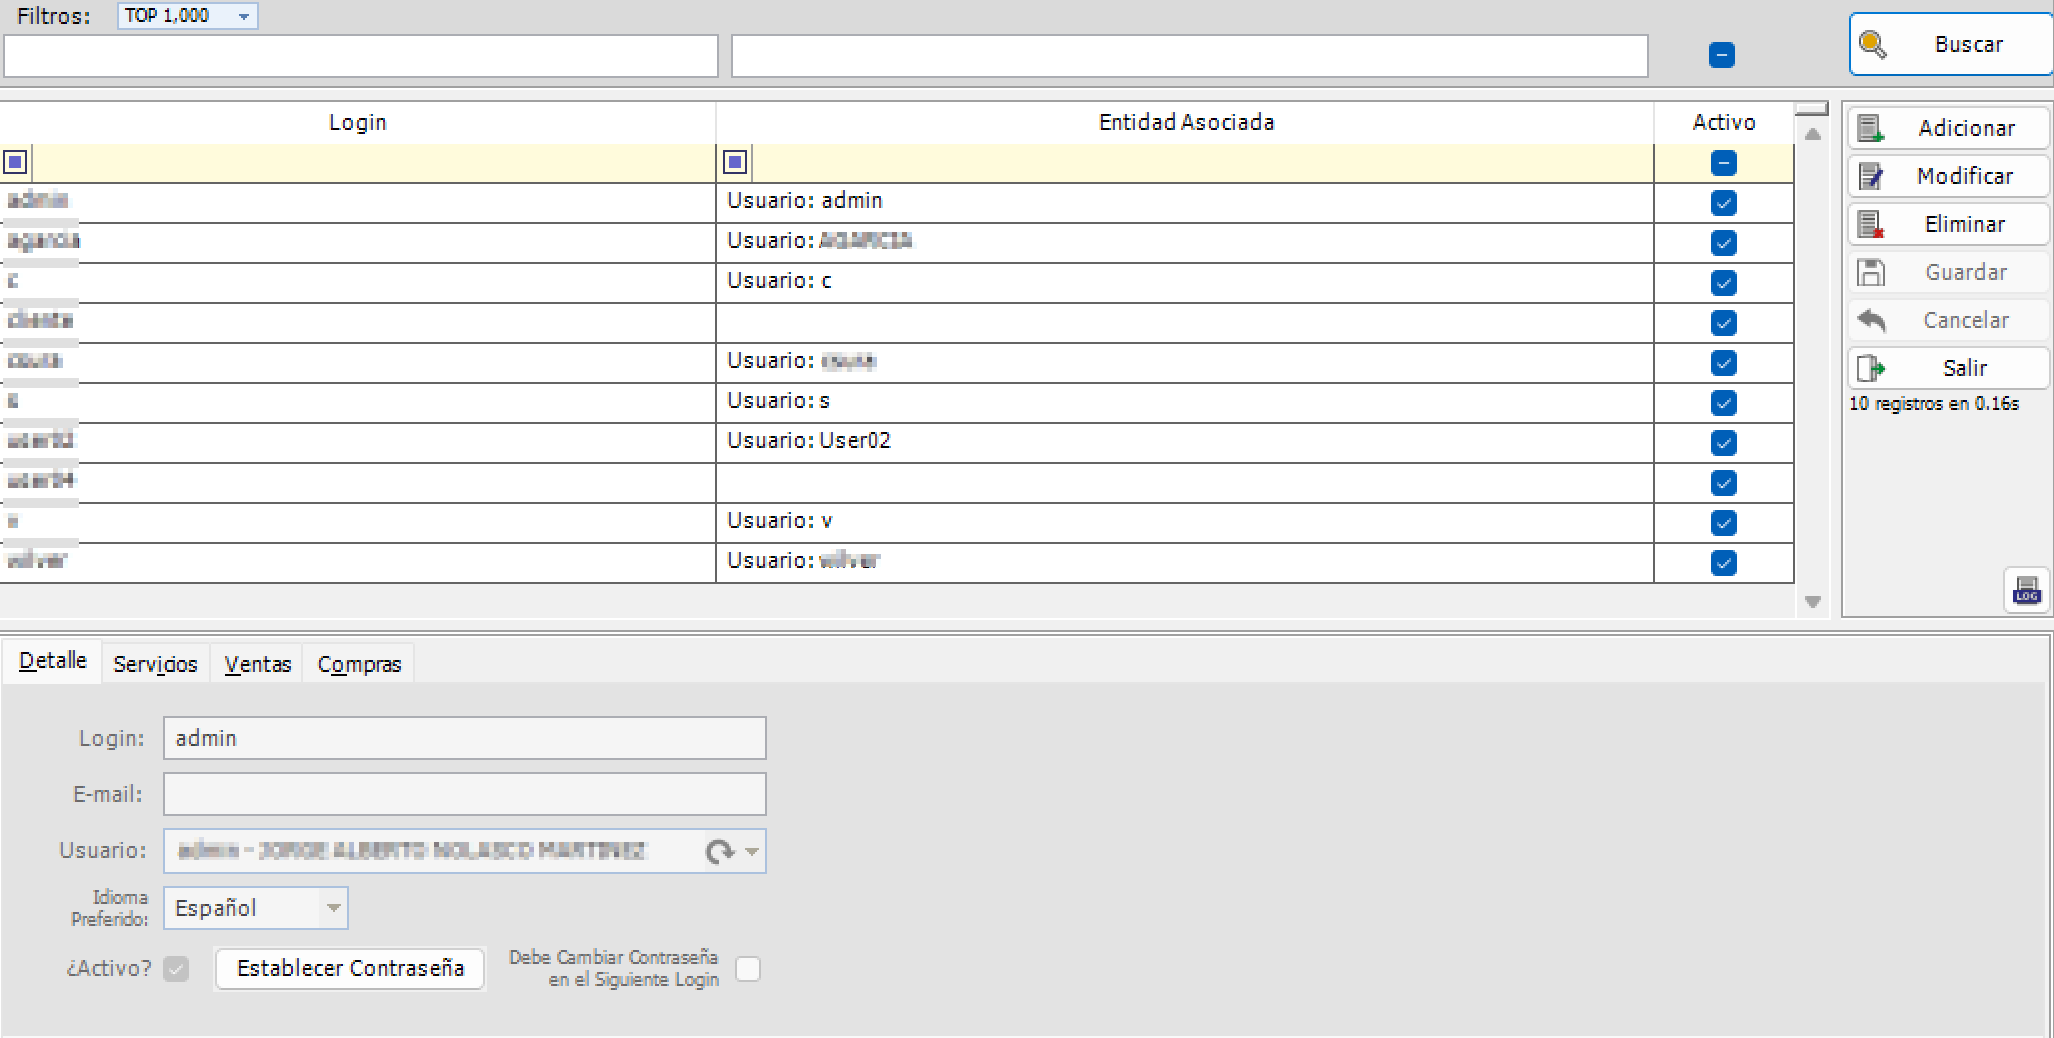Open the TOP 1,000 filter dropdown
Viewport: 2054px width, 1038px height.
pyautogui.click(x=243, y=15)
